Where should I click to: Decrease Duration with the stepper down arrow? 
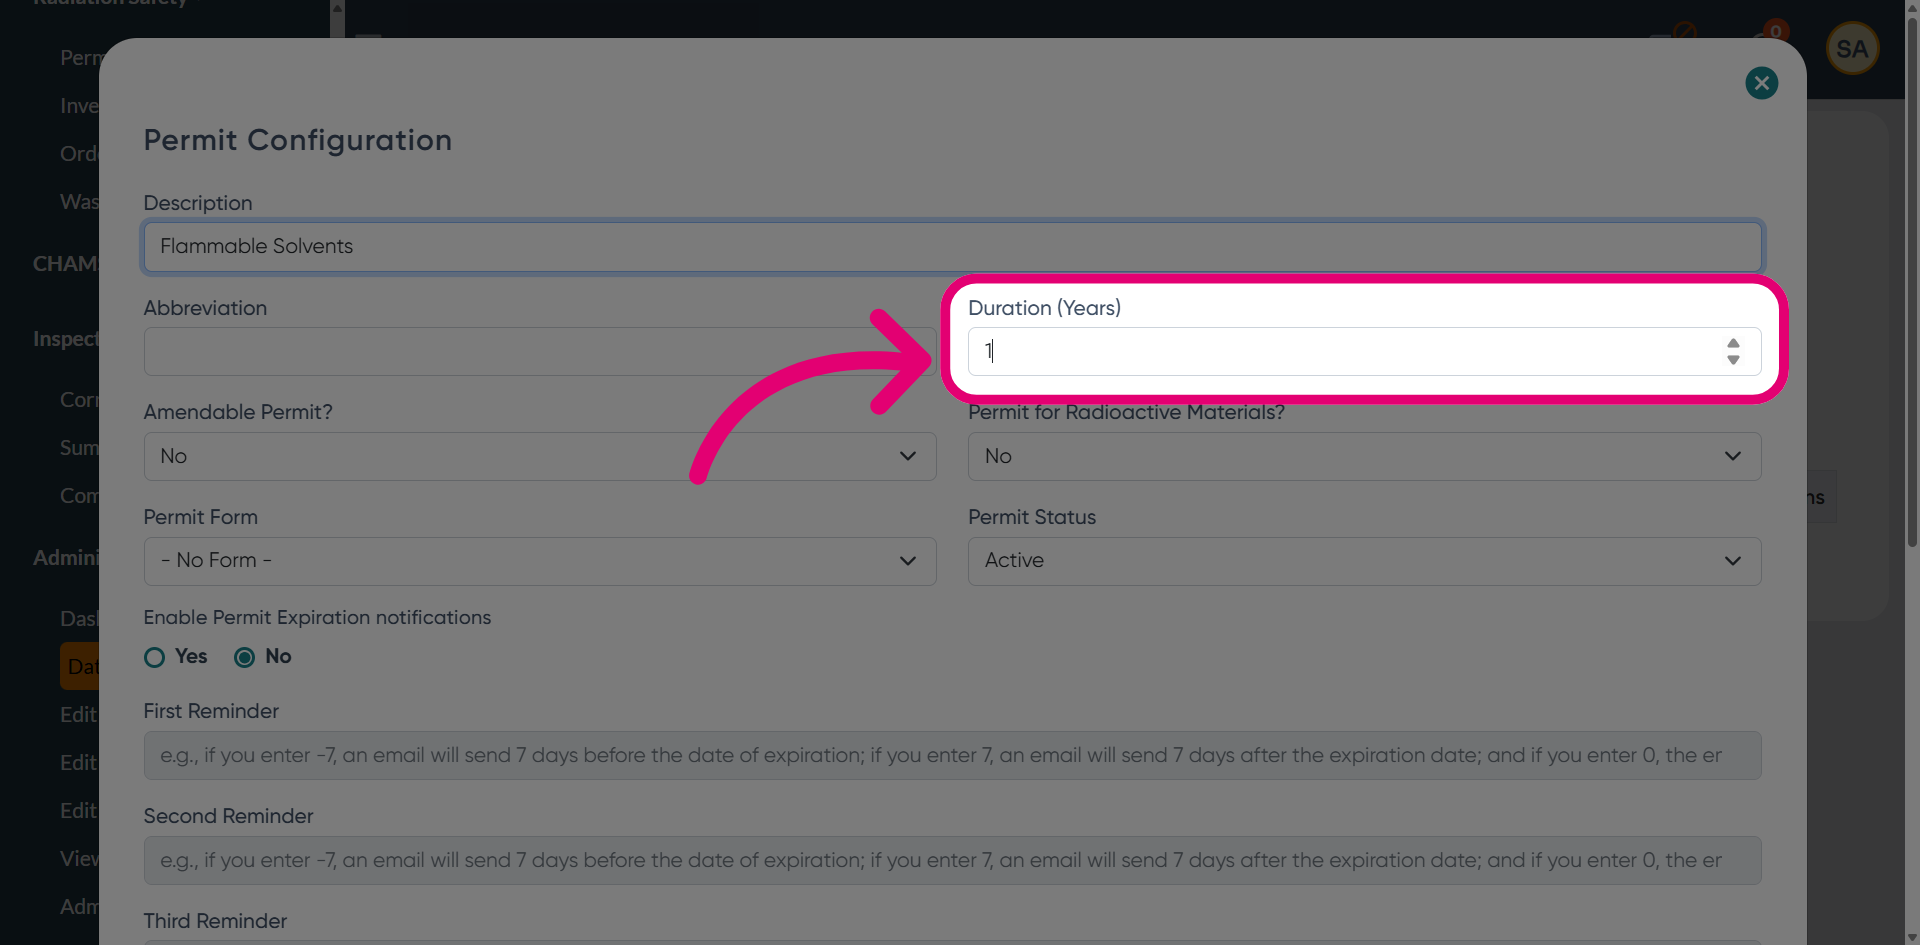[x=1733, y=360]
